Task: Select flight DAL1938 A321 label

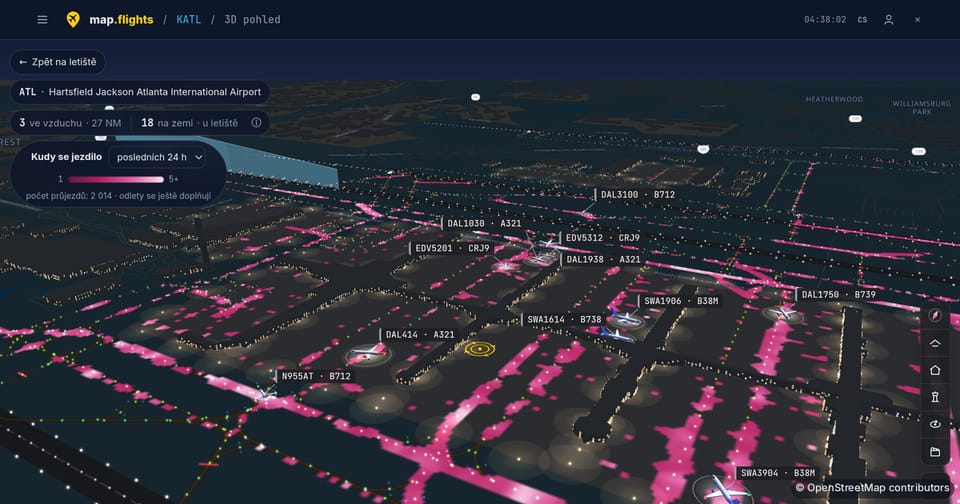Action: [602, 259]
